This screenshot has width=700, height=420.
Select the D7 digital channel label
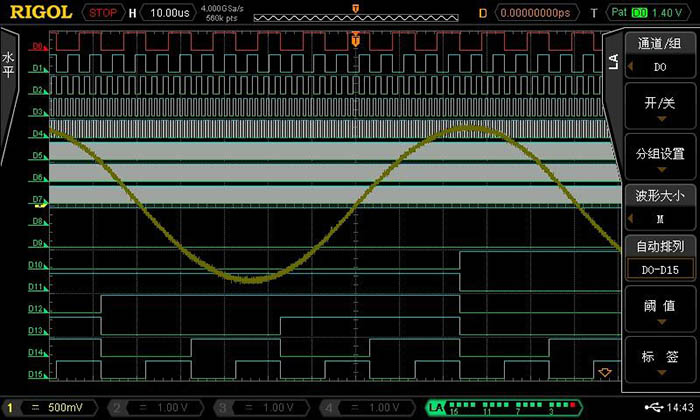[37, 200]
